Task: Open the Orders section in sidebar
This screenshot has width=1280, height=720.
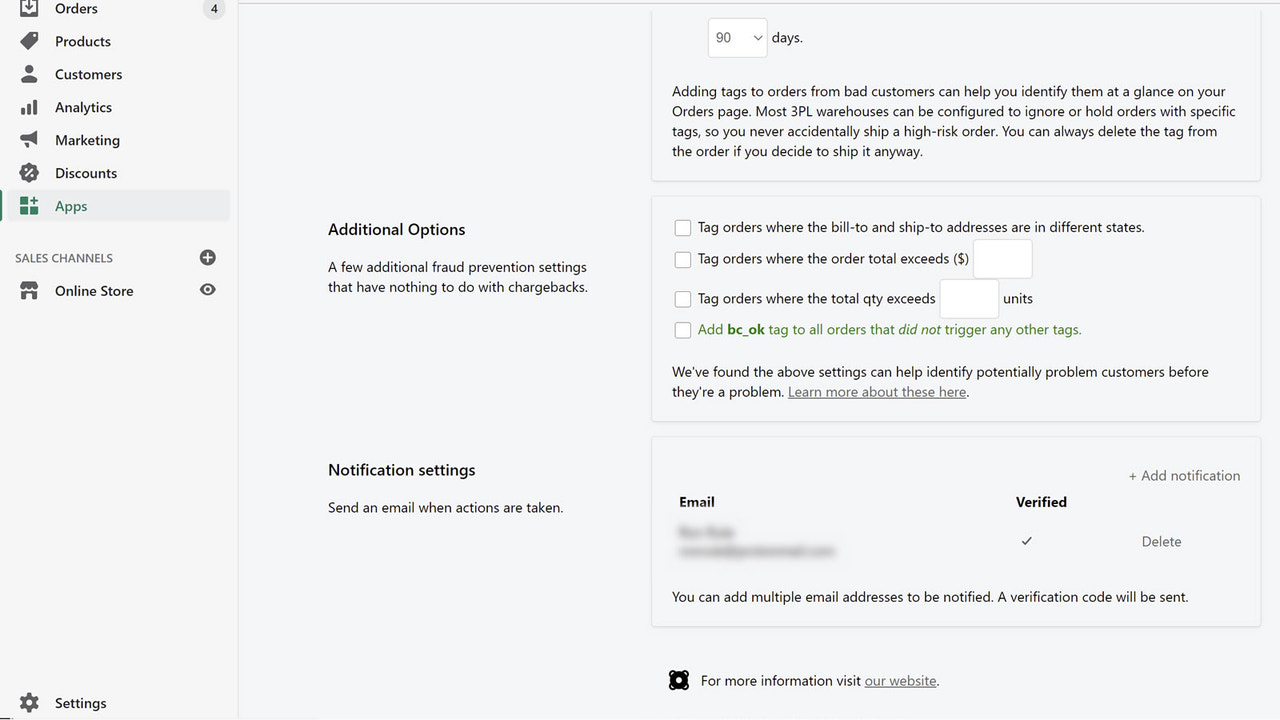Action: (x=74, y=8)
